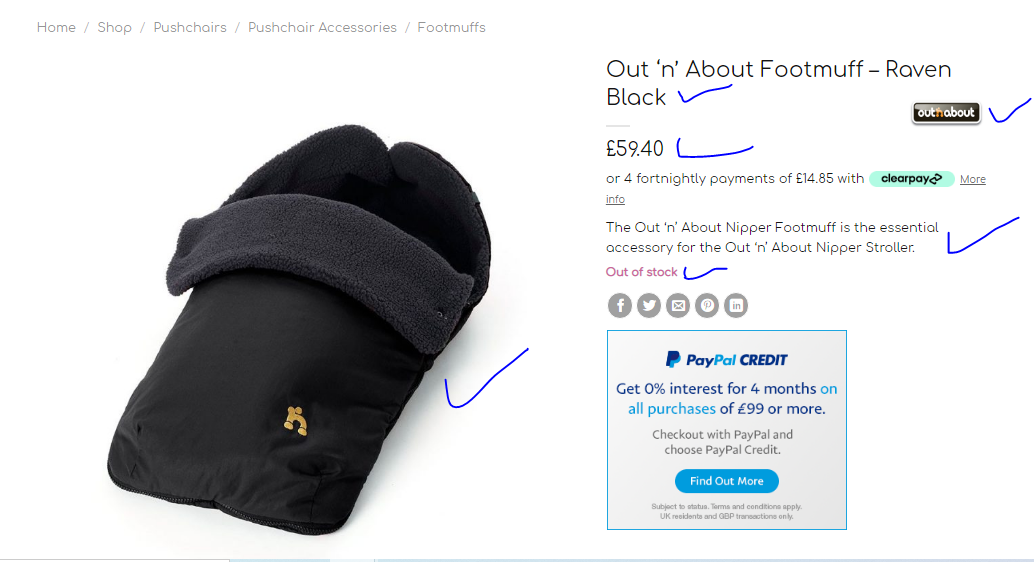Screen dimensions: 1034x562
Task: Share product by email icon
Action: click(677, 305)
